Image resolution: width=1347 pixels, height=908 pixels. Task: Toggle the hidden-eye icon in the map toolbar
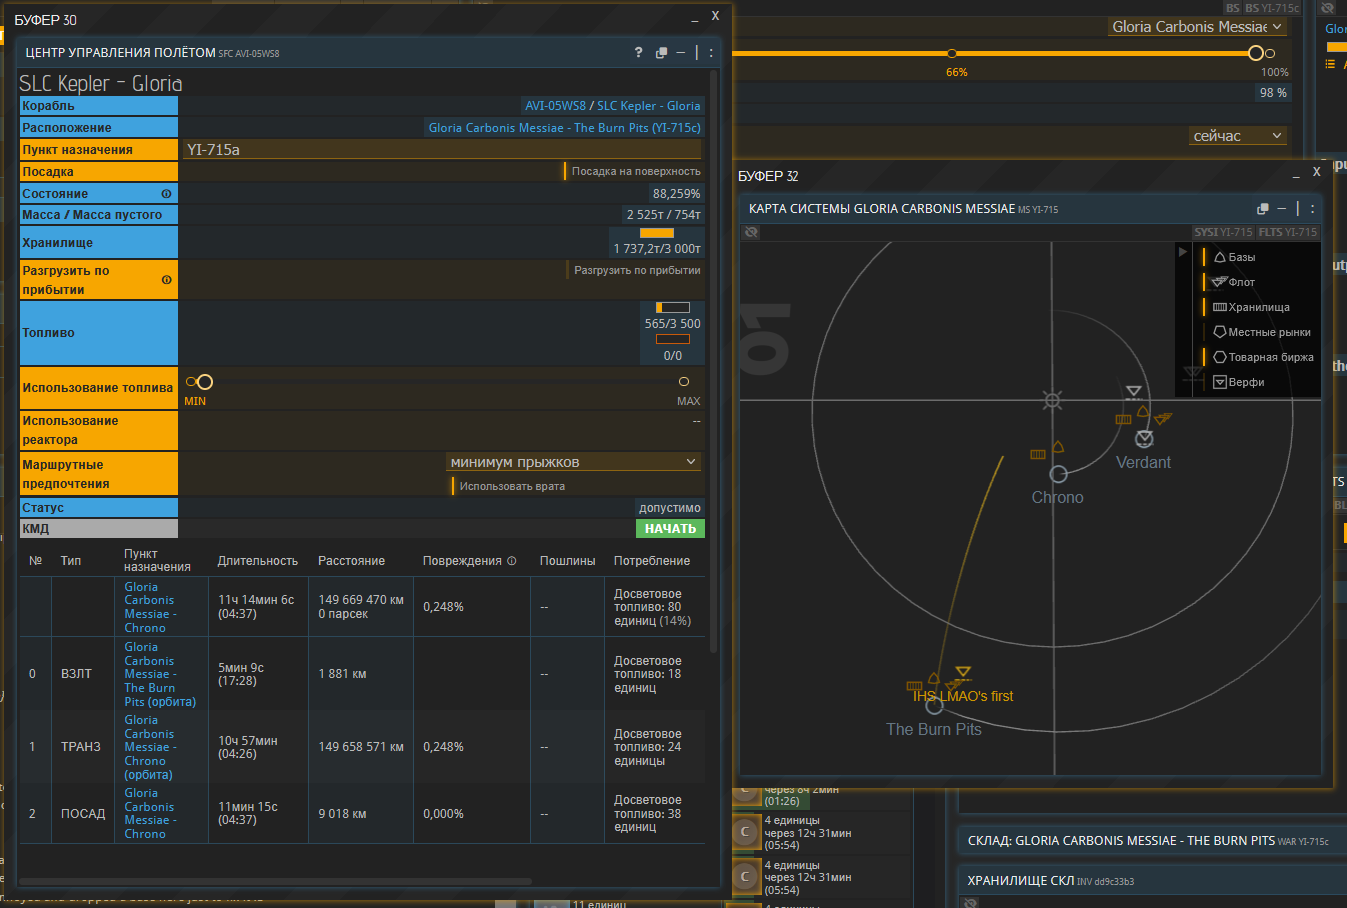[751, 232]
